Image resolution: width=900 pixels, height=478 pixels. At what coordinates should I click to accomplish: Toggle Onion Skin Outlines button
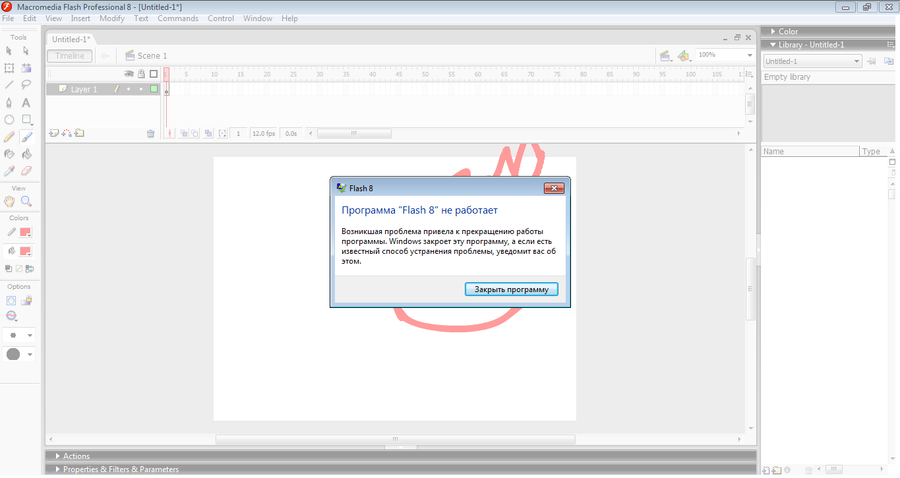tap(195, 134)
